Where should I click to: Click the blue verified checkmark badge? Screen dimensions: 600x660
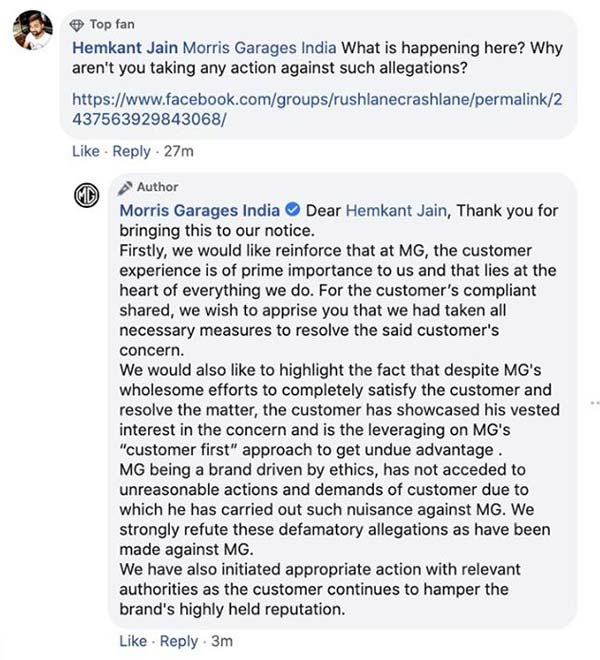click(x=293, y=210)
